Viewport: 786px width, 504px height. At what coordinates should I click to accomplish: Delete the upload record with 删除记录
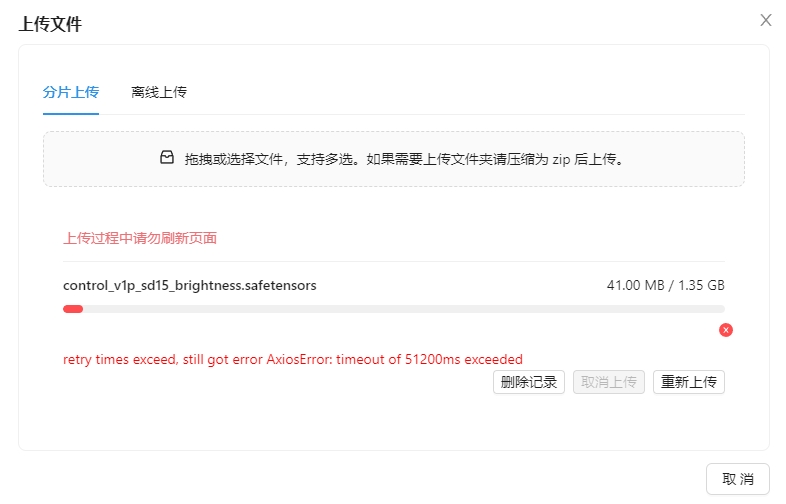coord(528,382)
